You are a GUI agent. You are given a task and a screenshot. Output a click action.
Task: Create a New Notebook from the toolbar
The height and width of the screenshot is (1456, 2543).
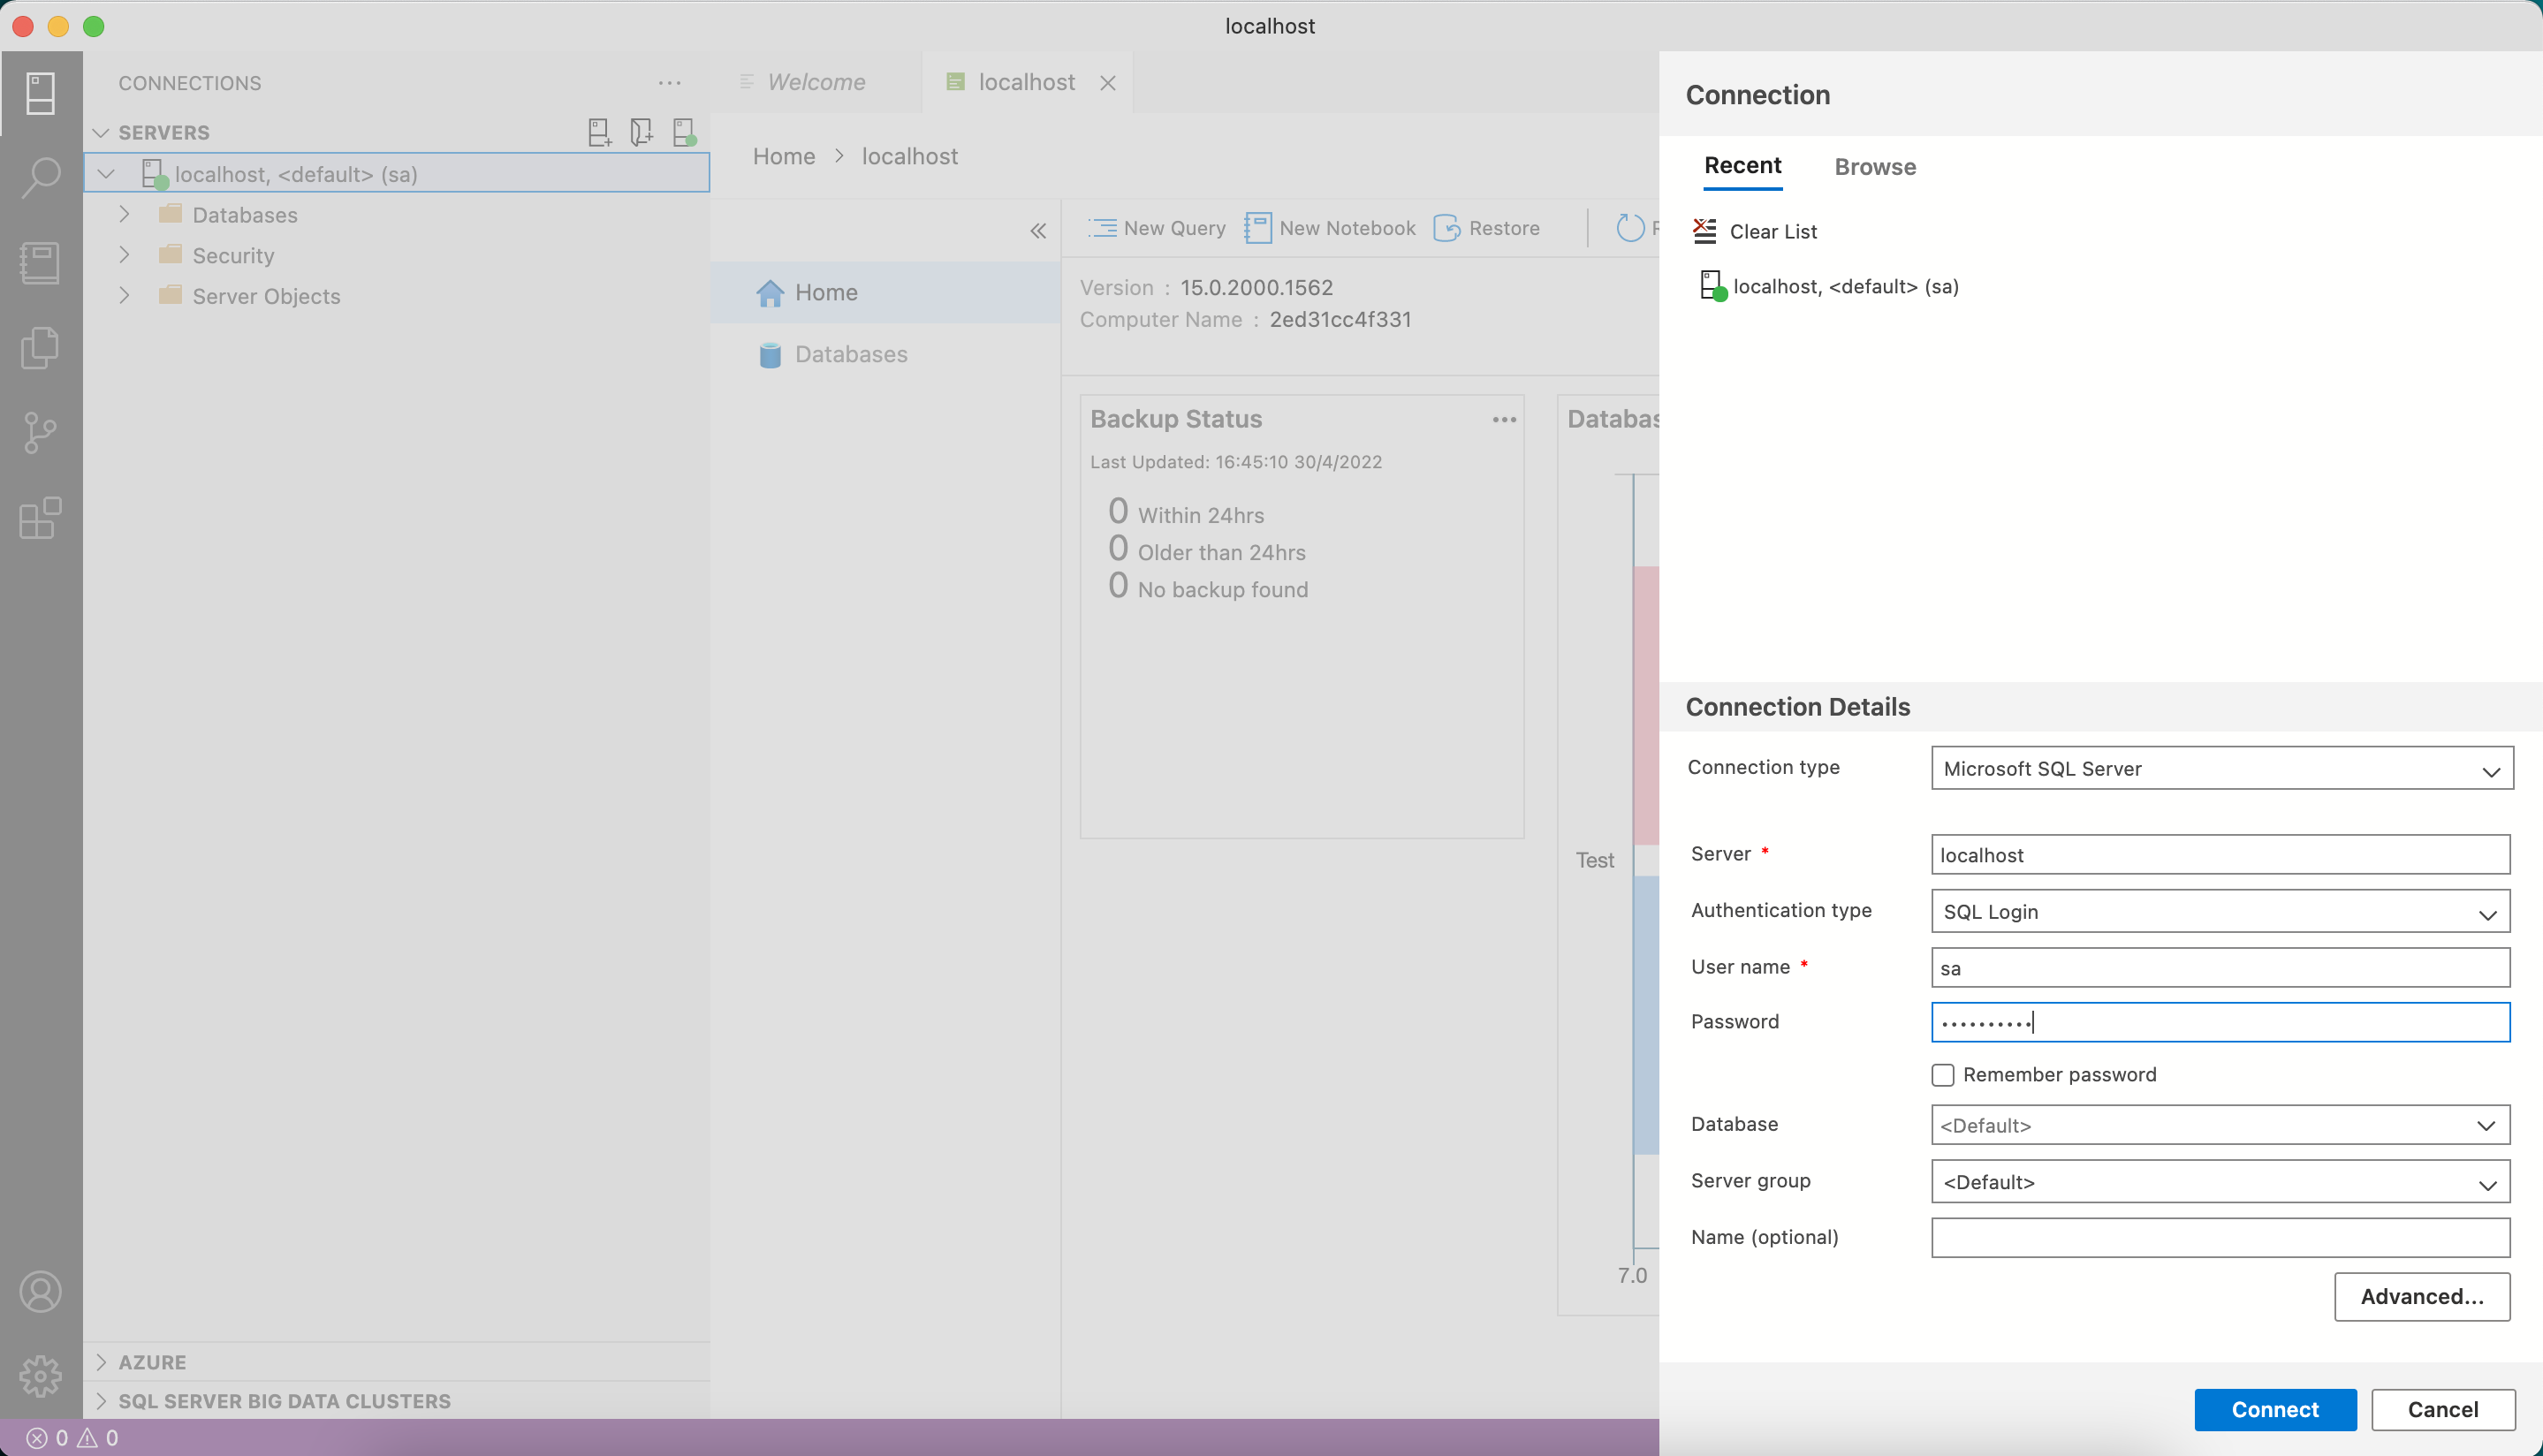[1330, 227]
